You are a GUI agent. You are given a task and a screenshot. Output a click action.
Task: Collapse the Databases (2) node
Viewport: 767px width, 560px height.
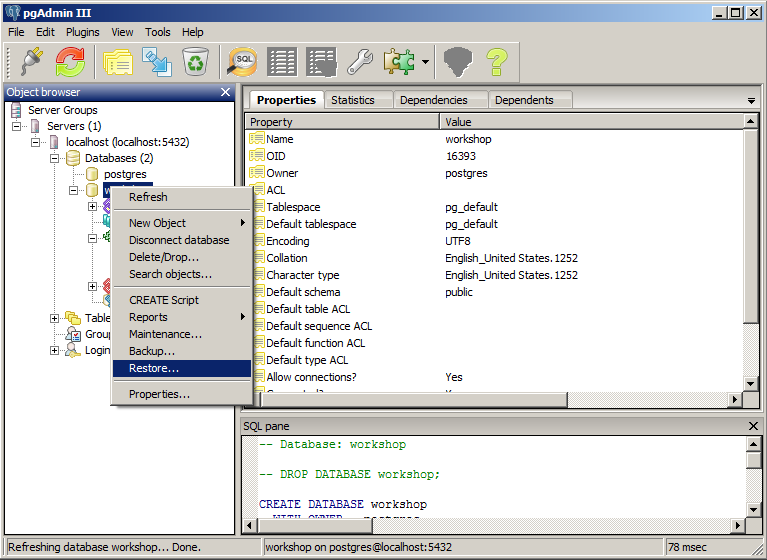[x=54, y=158]
